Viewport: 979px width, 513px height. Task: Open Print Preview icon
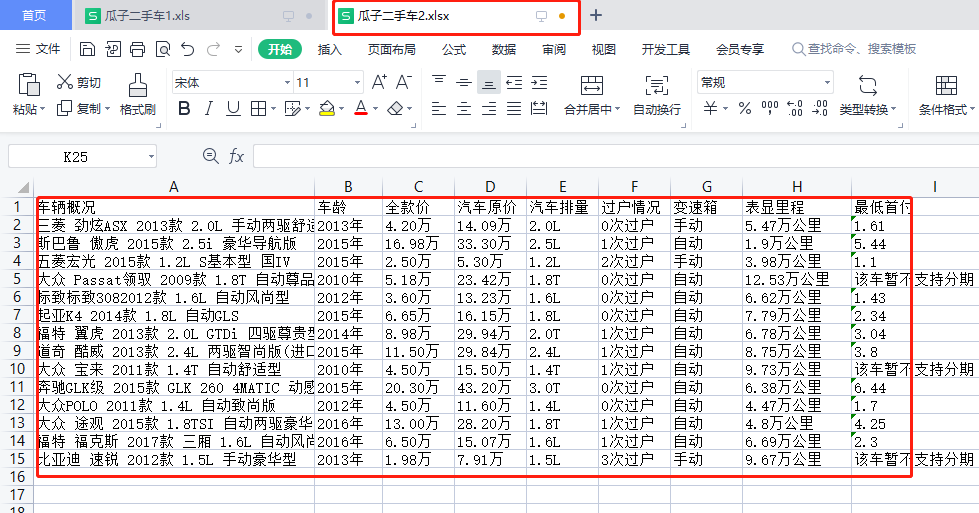tap(163, 49)
